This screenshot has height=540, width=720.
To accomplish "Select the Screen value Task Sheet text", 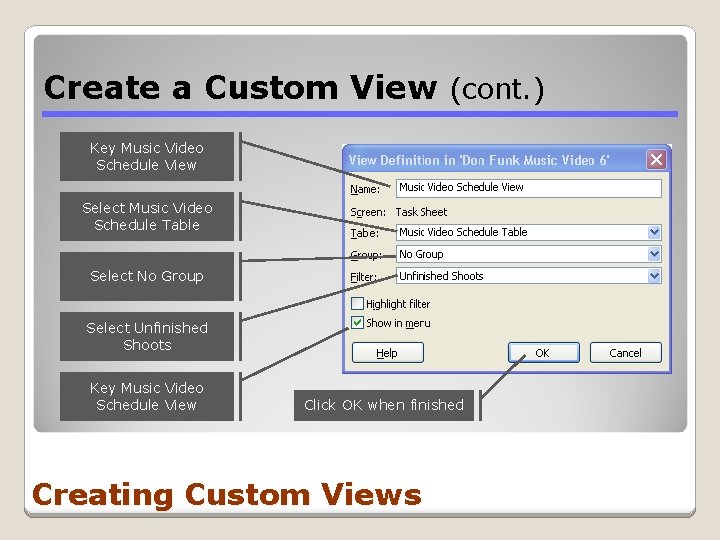I will click(421, 212).
